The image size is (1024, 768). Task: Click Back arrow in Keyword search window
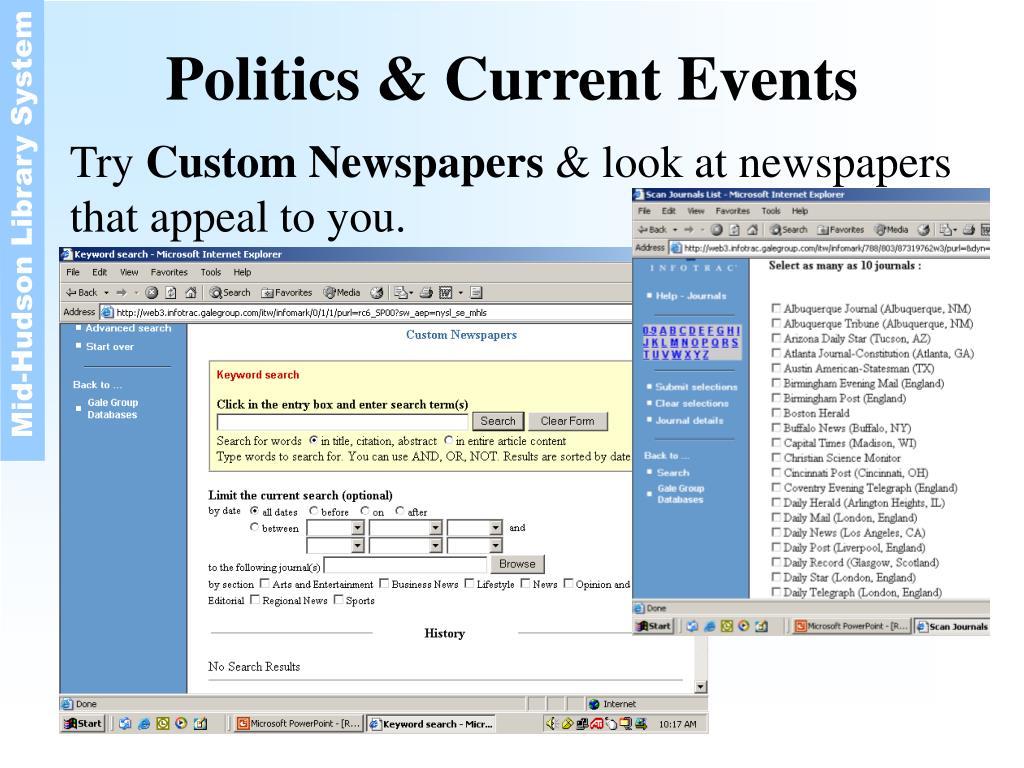81,293
